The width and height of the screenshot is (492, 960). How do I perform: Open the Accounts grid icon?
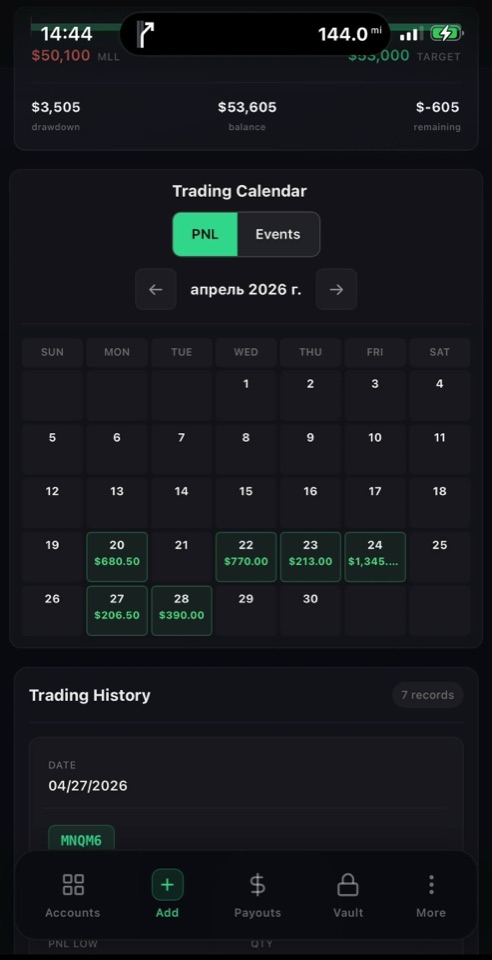tap(73, 885)
